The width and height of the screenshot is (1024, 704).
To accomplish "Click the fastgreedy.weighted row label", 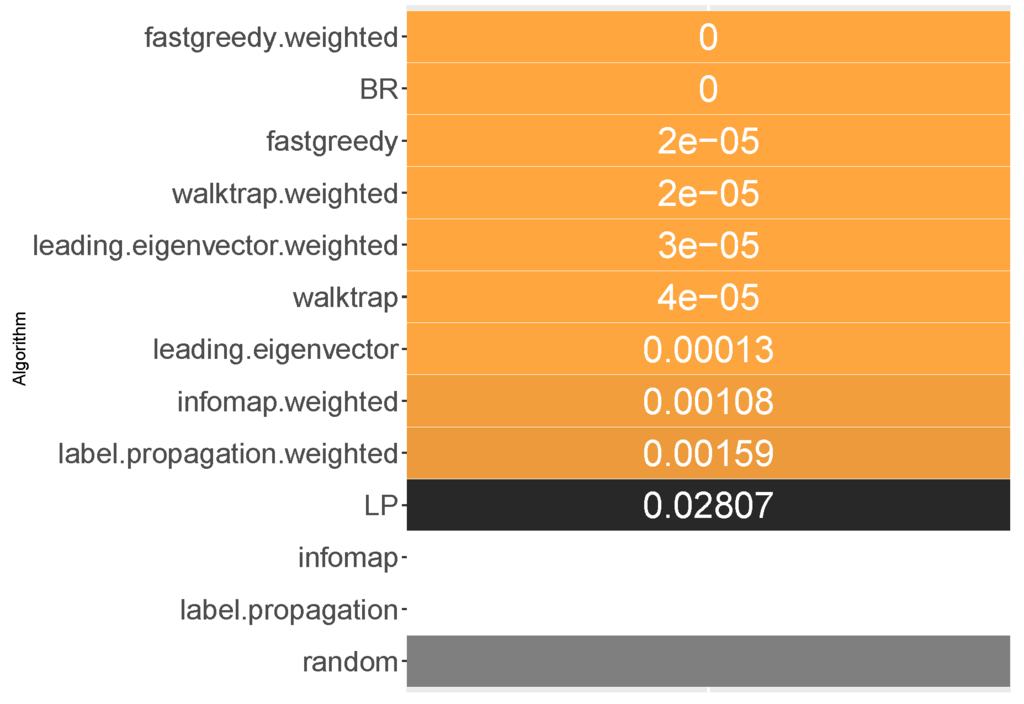I will (271, 38).
